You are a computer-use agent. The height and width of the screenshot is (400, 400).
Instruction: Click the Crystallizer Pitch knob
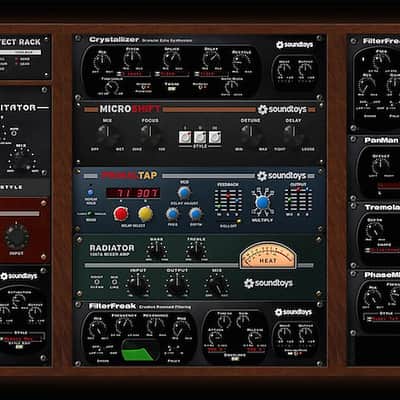132,59
